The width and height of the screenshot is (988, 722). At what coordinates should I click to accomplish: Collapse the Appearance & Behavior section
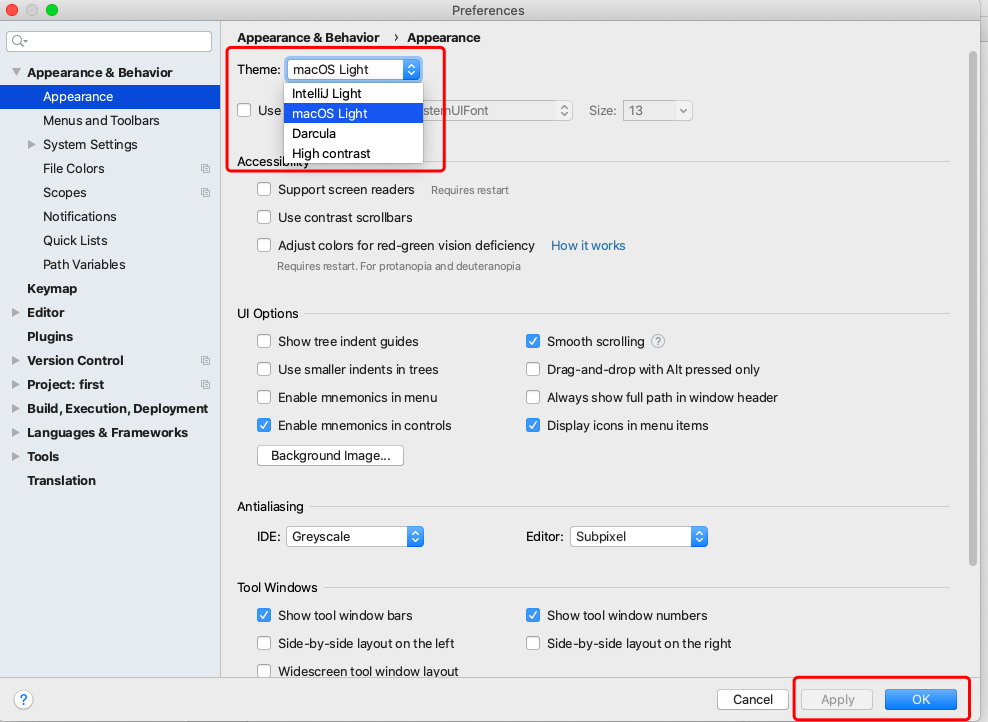click(x=16, y=72)
